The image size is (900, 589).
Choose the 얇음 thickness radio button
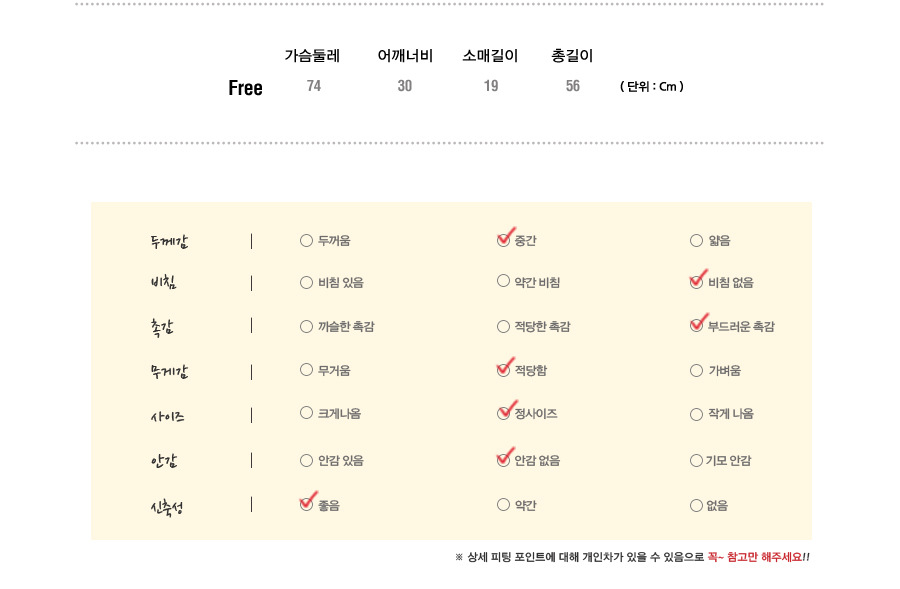point(696,241)
